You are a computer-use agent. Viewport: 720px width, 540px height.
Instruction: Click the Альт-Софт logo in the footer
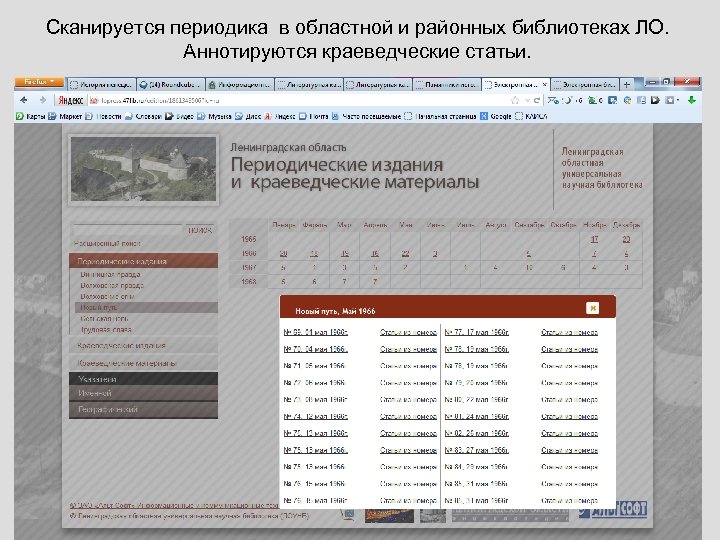[x=613, y=510]
